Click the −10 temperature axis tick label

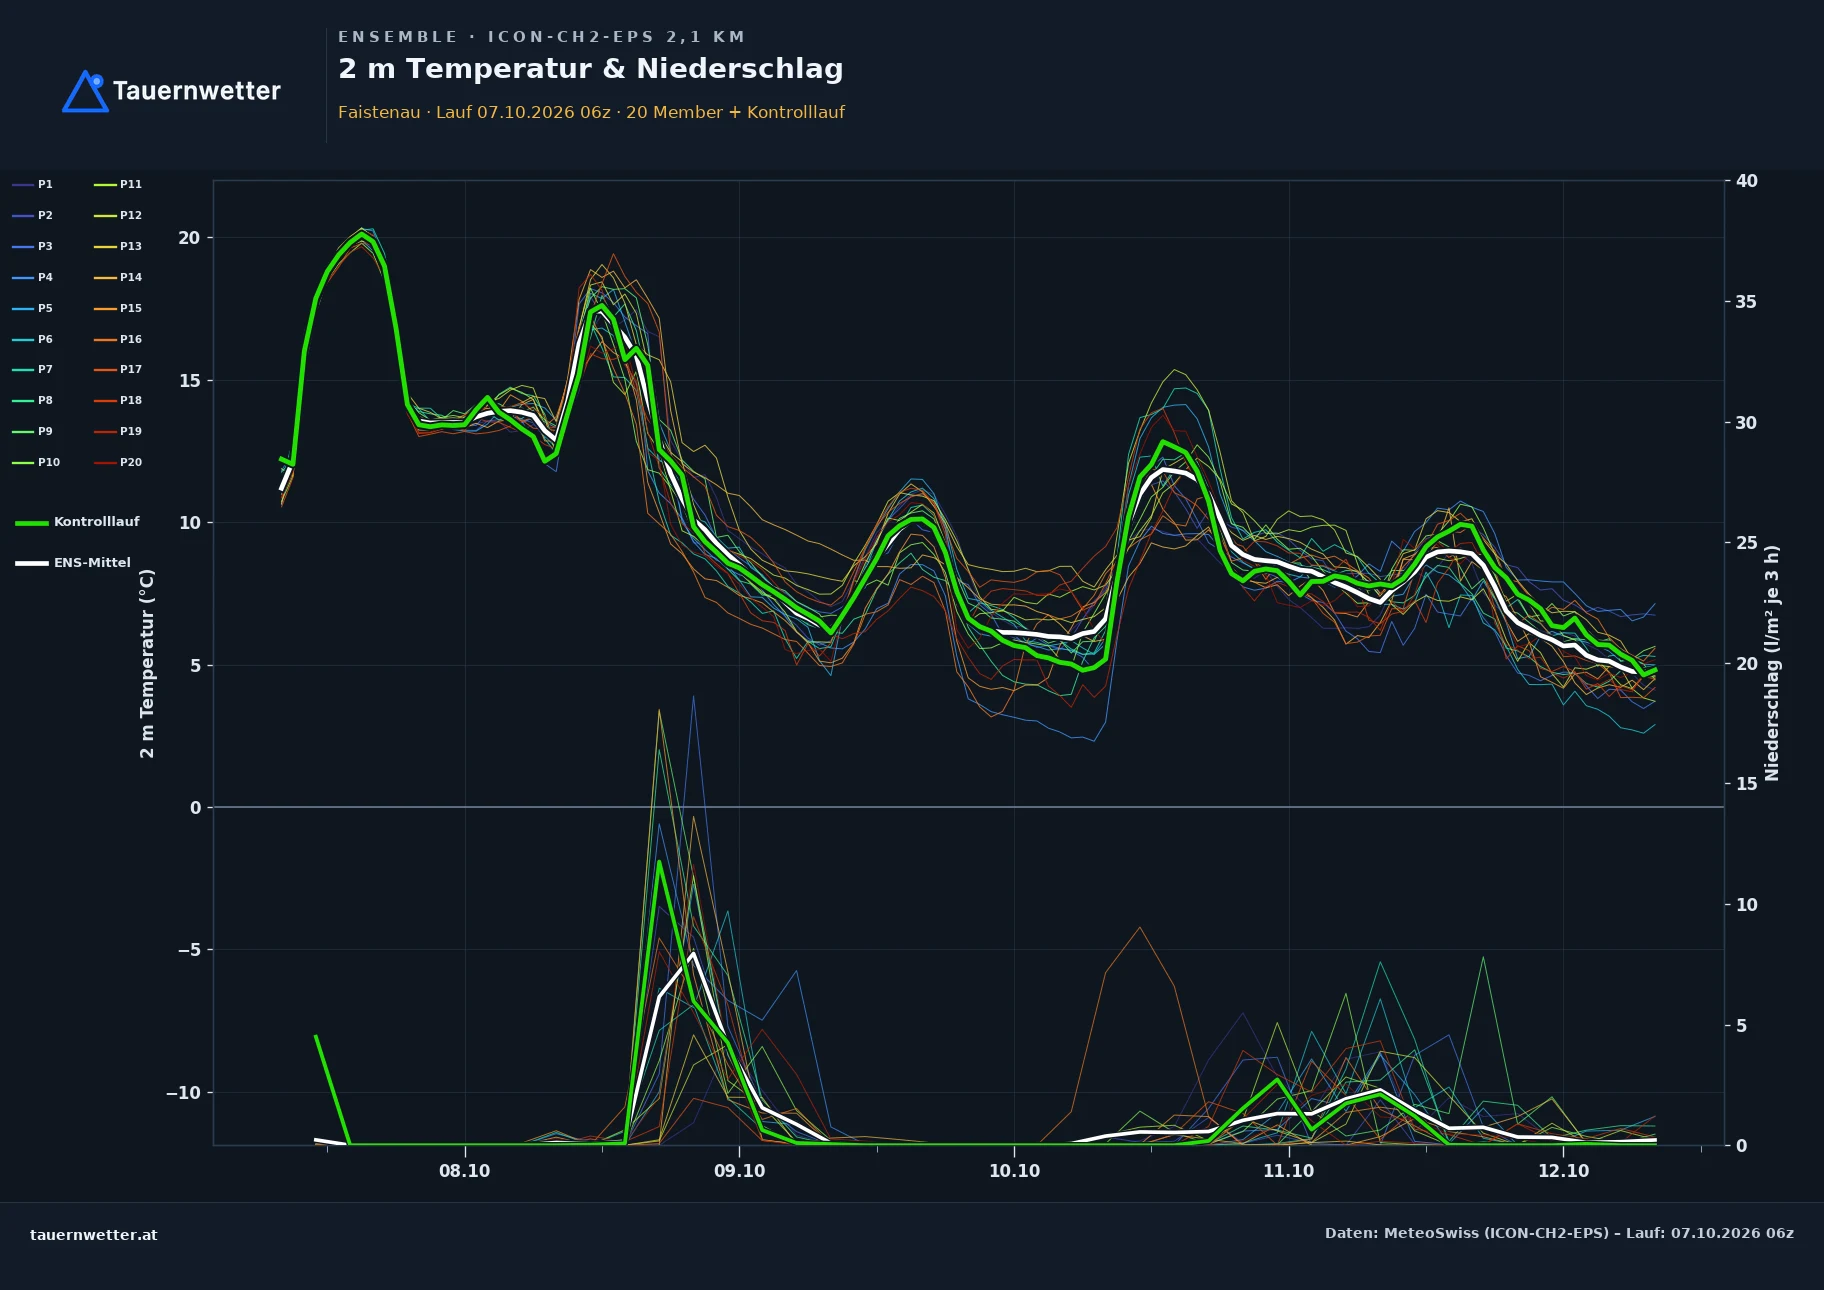point(183,1093)
